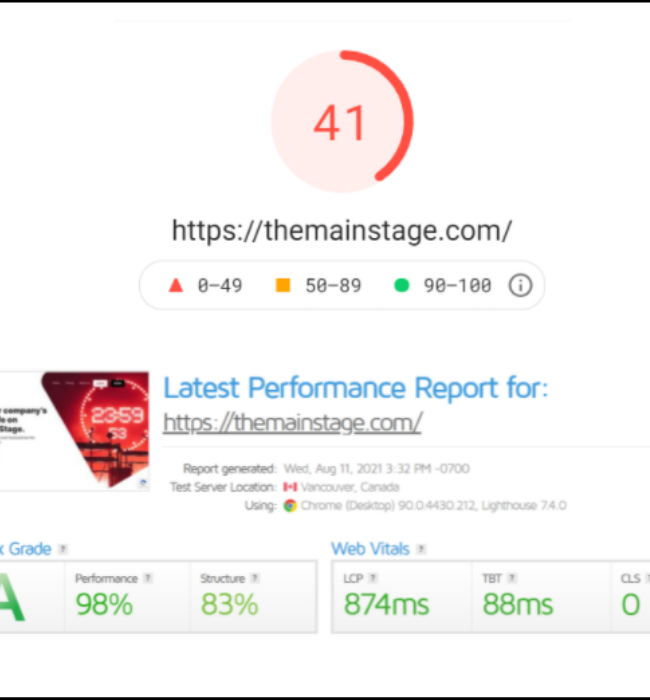Click the info icon beside the score legend
This screenshot has width=650, height=700.
tap(520, 285)
